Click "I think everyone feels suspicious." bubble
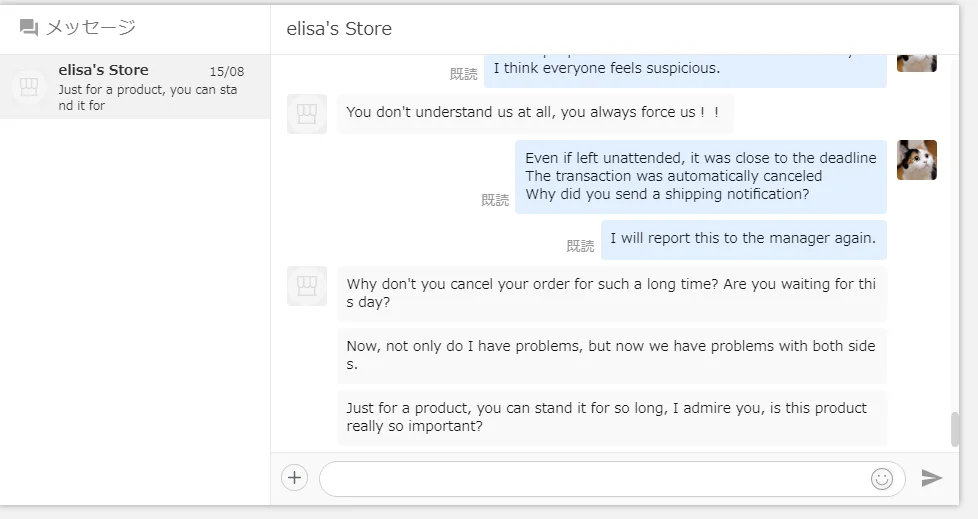Screen dimensions: 978x519 coord(685,69)
